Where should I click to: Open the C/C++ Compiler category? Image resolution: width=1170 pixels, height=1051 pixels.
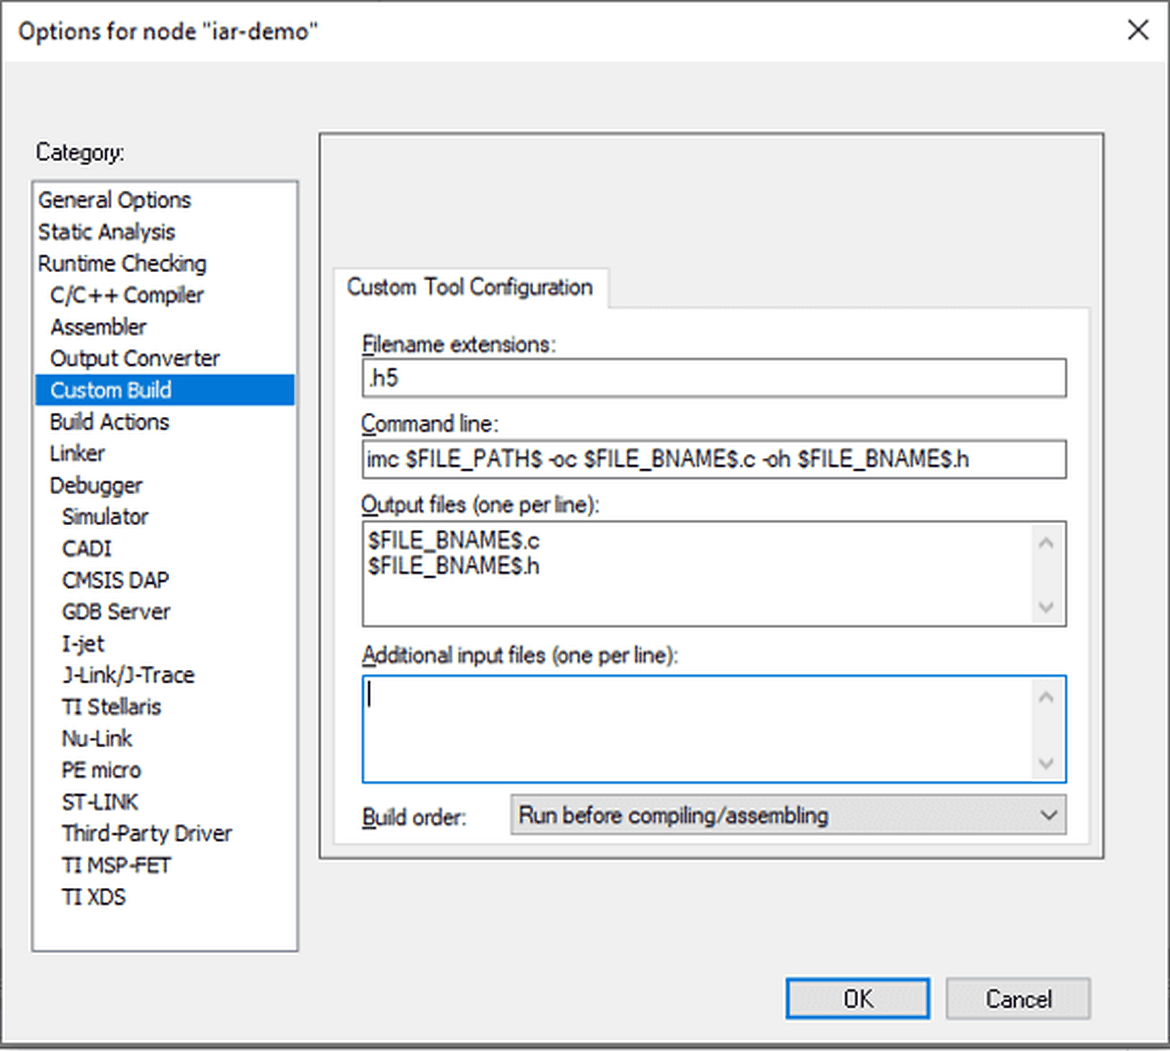(x=125, y=294)
